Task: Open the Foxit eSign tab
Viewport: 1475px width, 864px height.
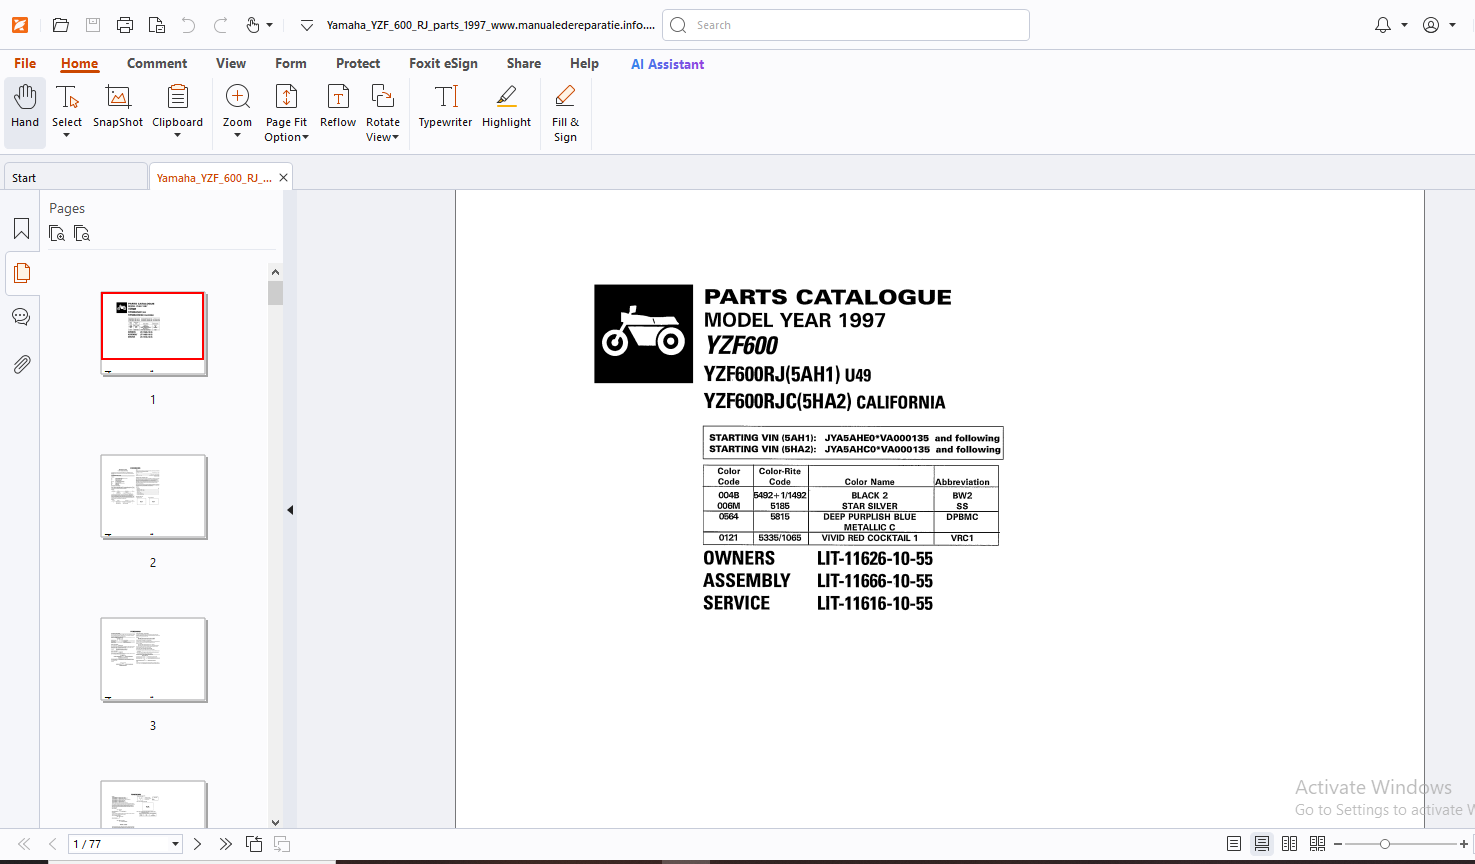Action: pyautogui.click(x=443, y=63)
